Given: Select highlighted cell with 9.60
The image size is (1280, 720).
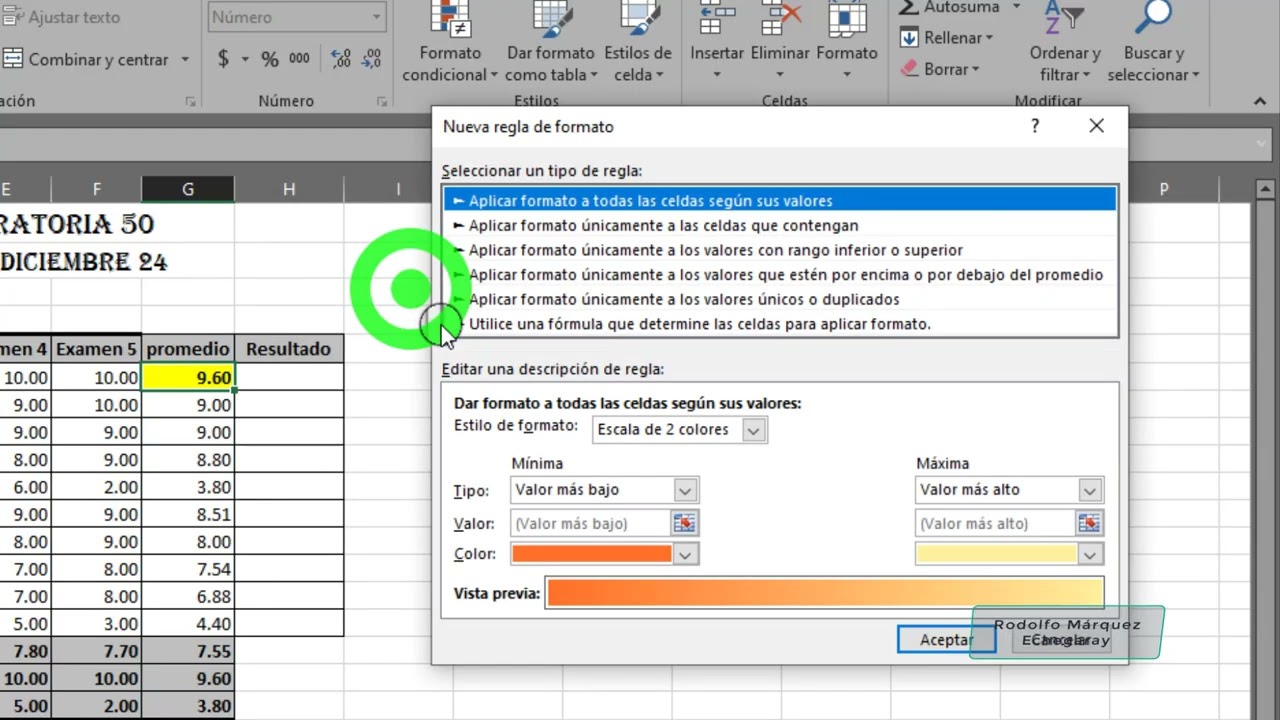Looking at the screenshot, I should 188,377.
